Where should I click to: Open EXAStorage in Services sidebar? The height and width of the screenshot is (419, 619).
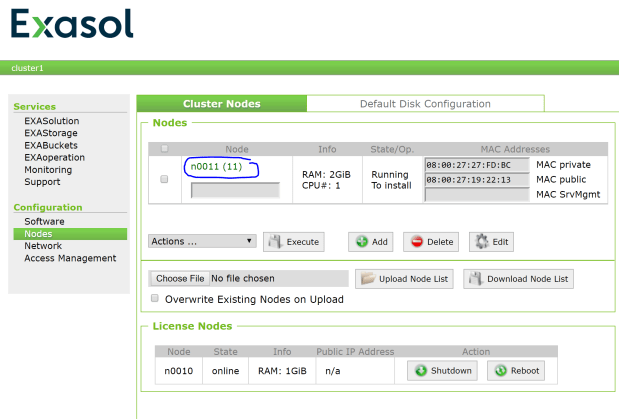50,133
